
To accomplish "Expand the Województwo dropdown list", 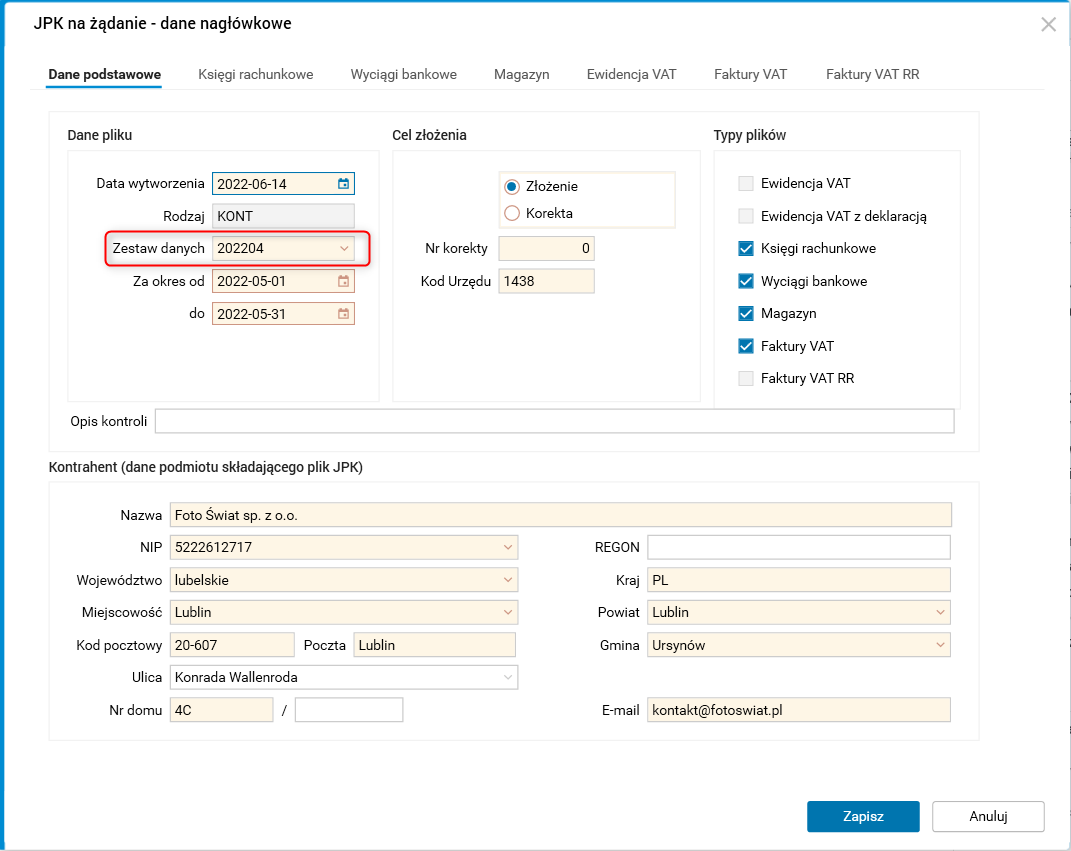I will pyautogui.click(x=507, y=580).
